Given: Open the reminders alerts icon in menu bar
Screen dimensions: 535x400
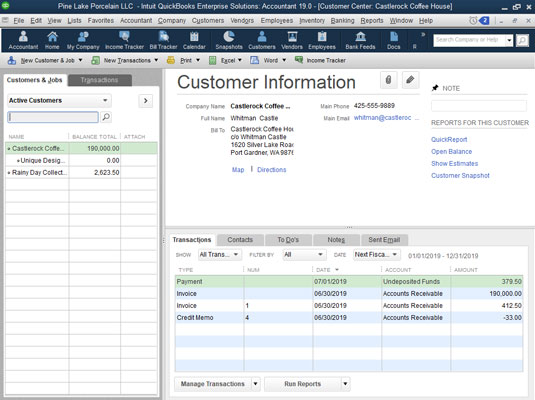Looking at the screenshot, I should point(473,20).
